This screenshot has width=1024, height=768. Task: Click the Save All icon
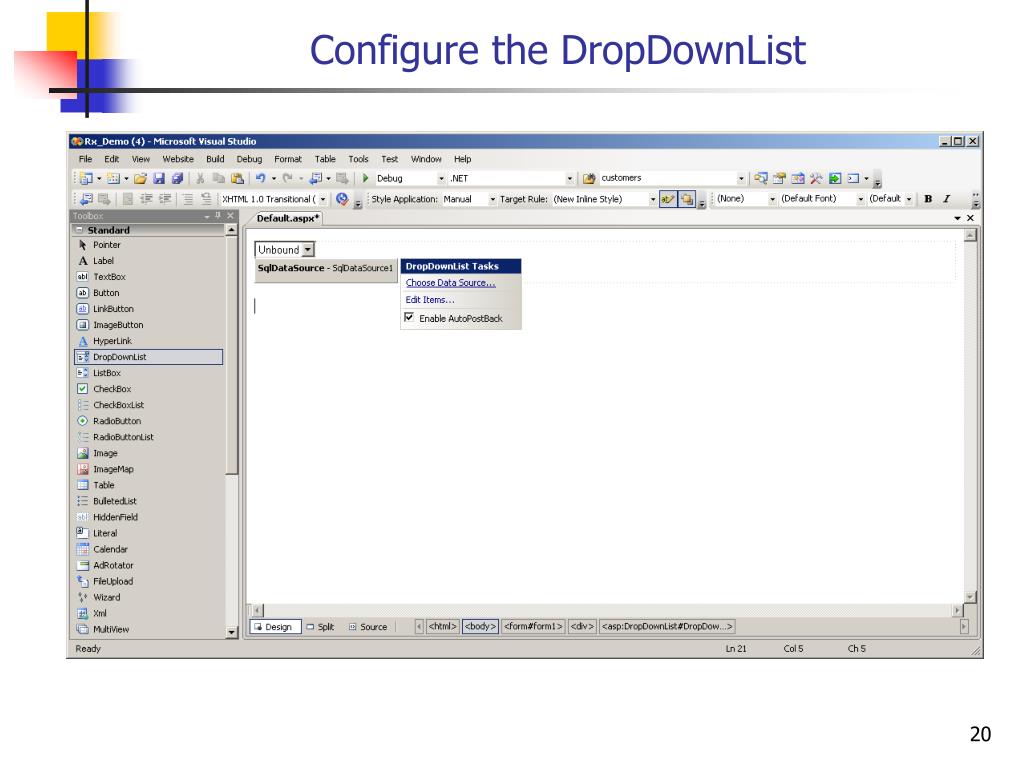click(x=177, y=178)
